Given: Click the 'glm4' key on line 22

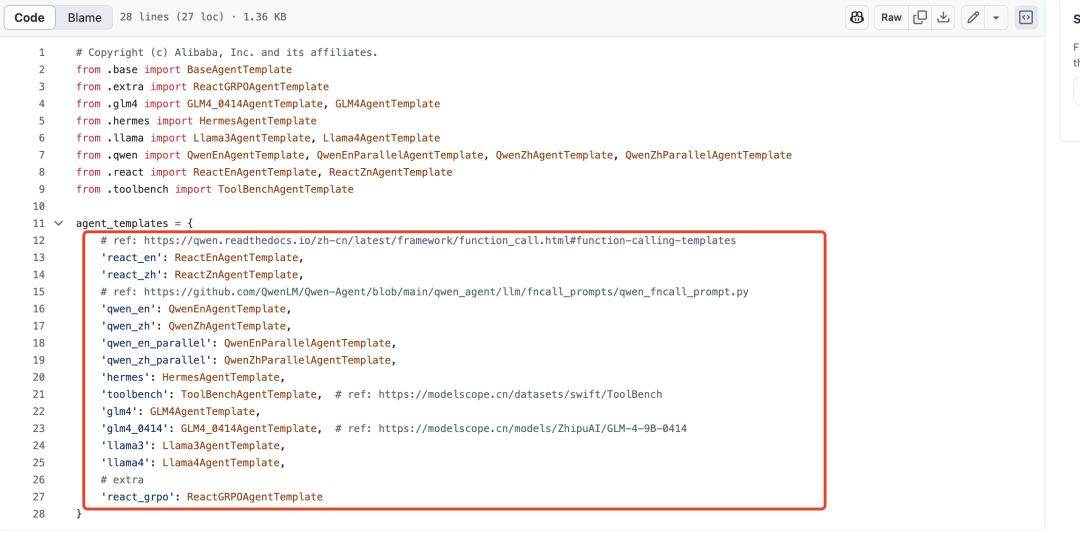Looking at the screenshot, I should (x=118, y=412).
